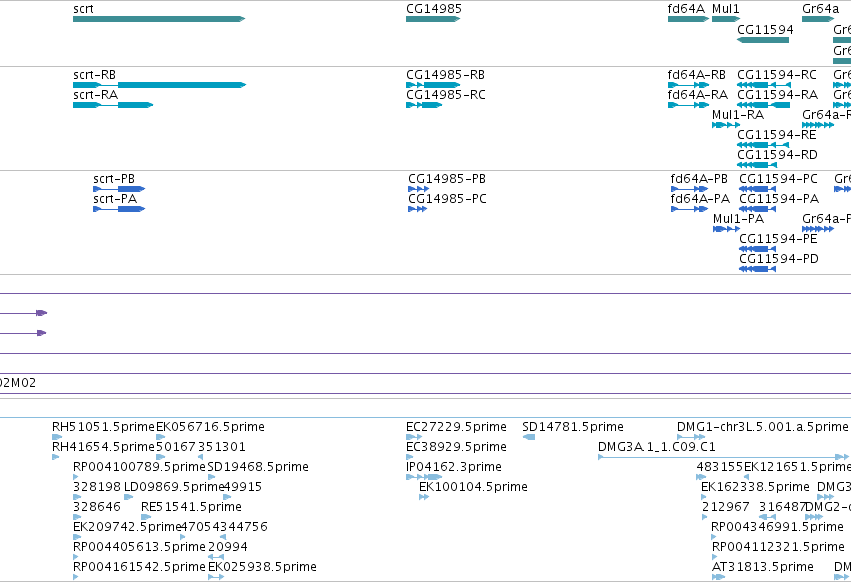The height and width of the screenshot is (582, 851).
Task: Select the scrt-RB transcript
Action: point(160,85)
